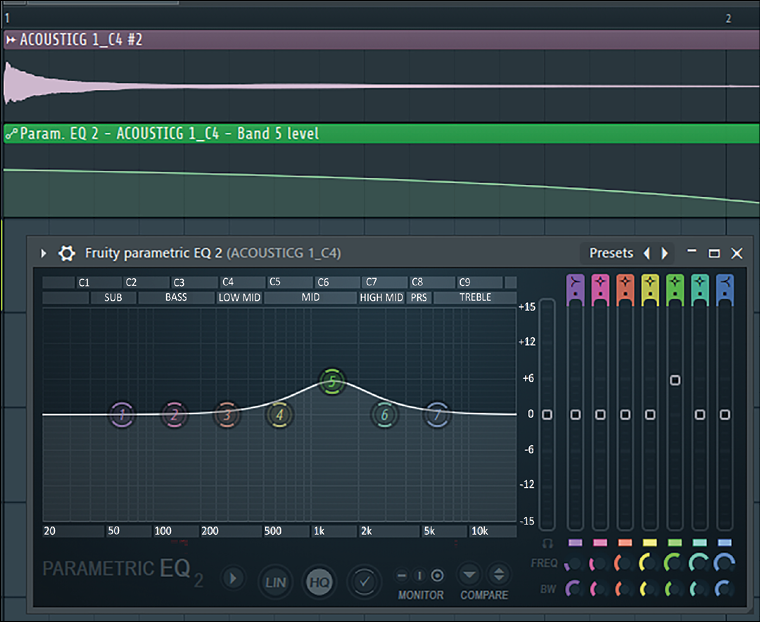Click band 4 yellow FREQ knob
The width and height of the screenshot is (760, 622).
649,563
